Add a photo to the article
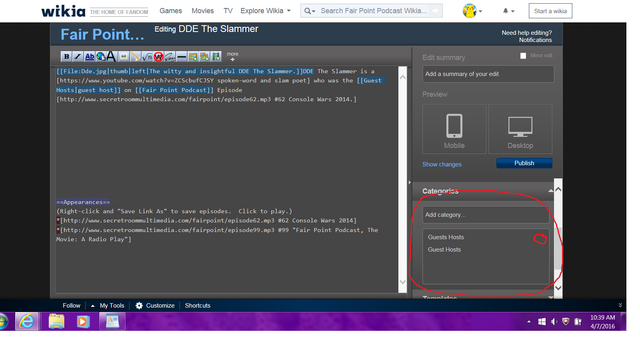The image size is (640, 360). tap(193, 57)
